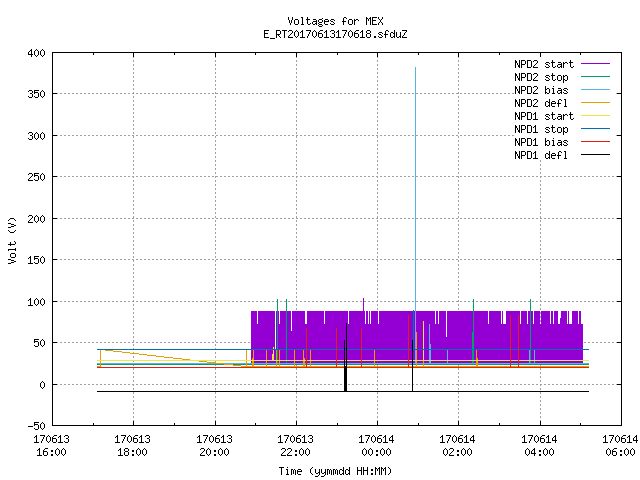This screenshot has width=640, height=480.
Task: Click the Time (yymmdd HH:MM) axis label
Action: point(335,471)
